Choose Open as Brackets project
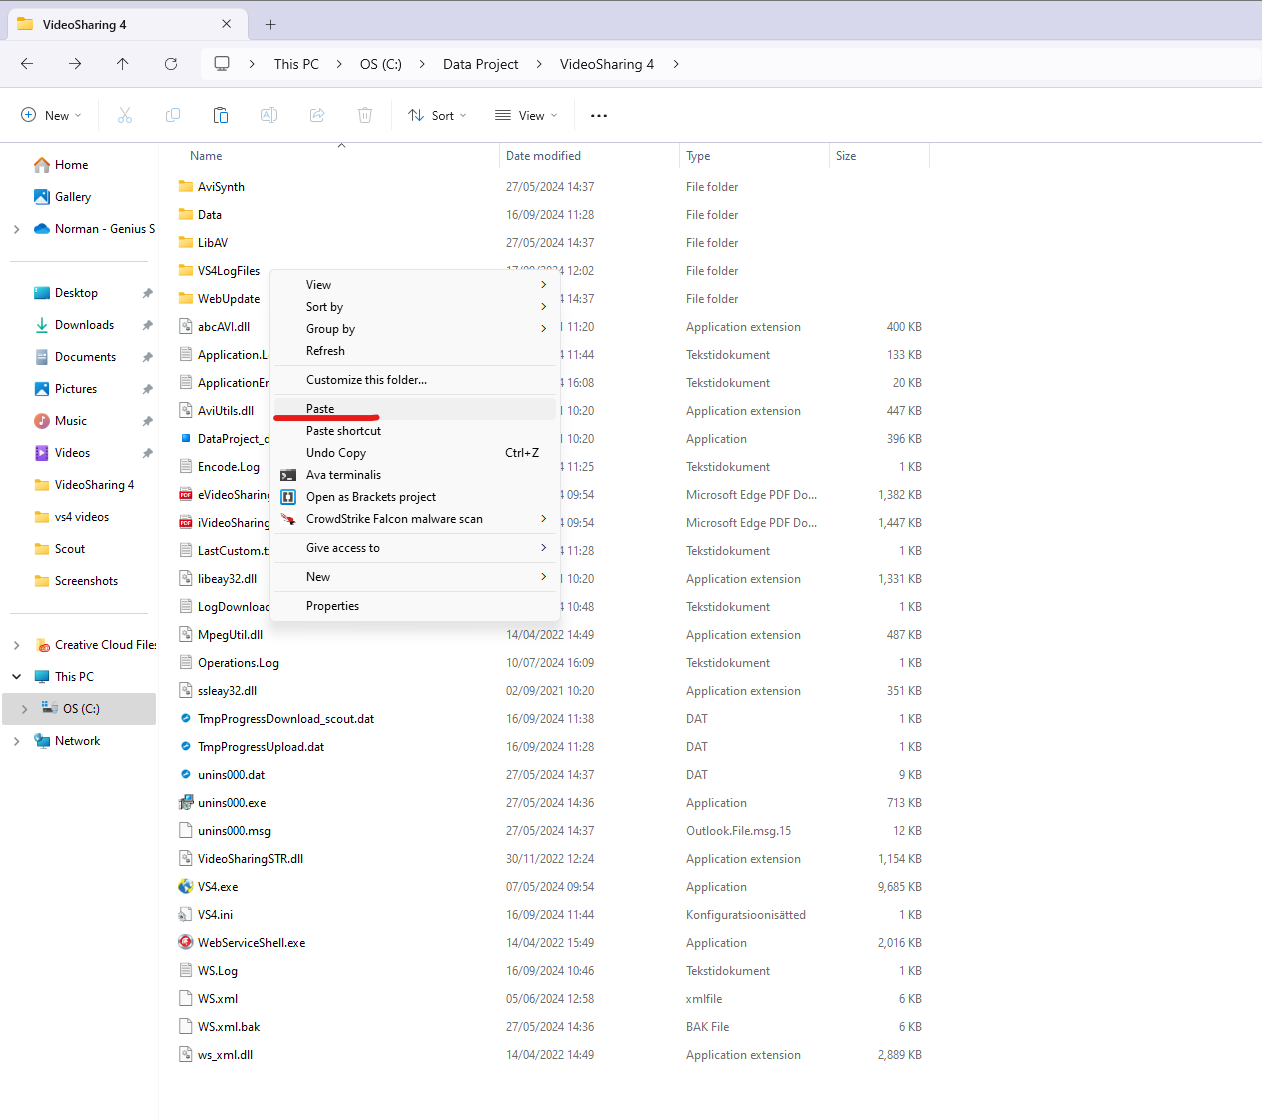 coord(414,497)
